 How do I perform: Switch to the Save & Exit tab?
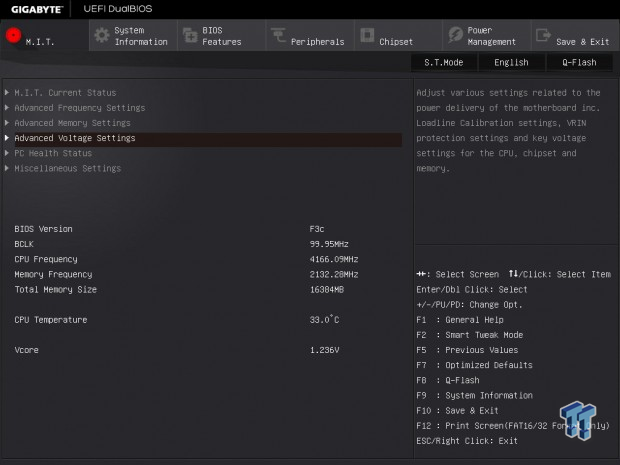click(575, 35)
